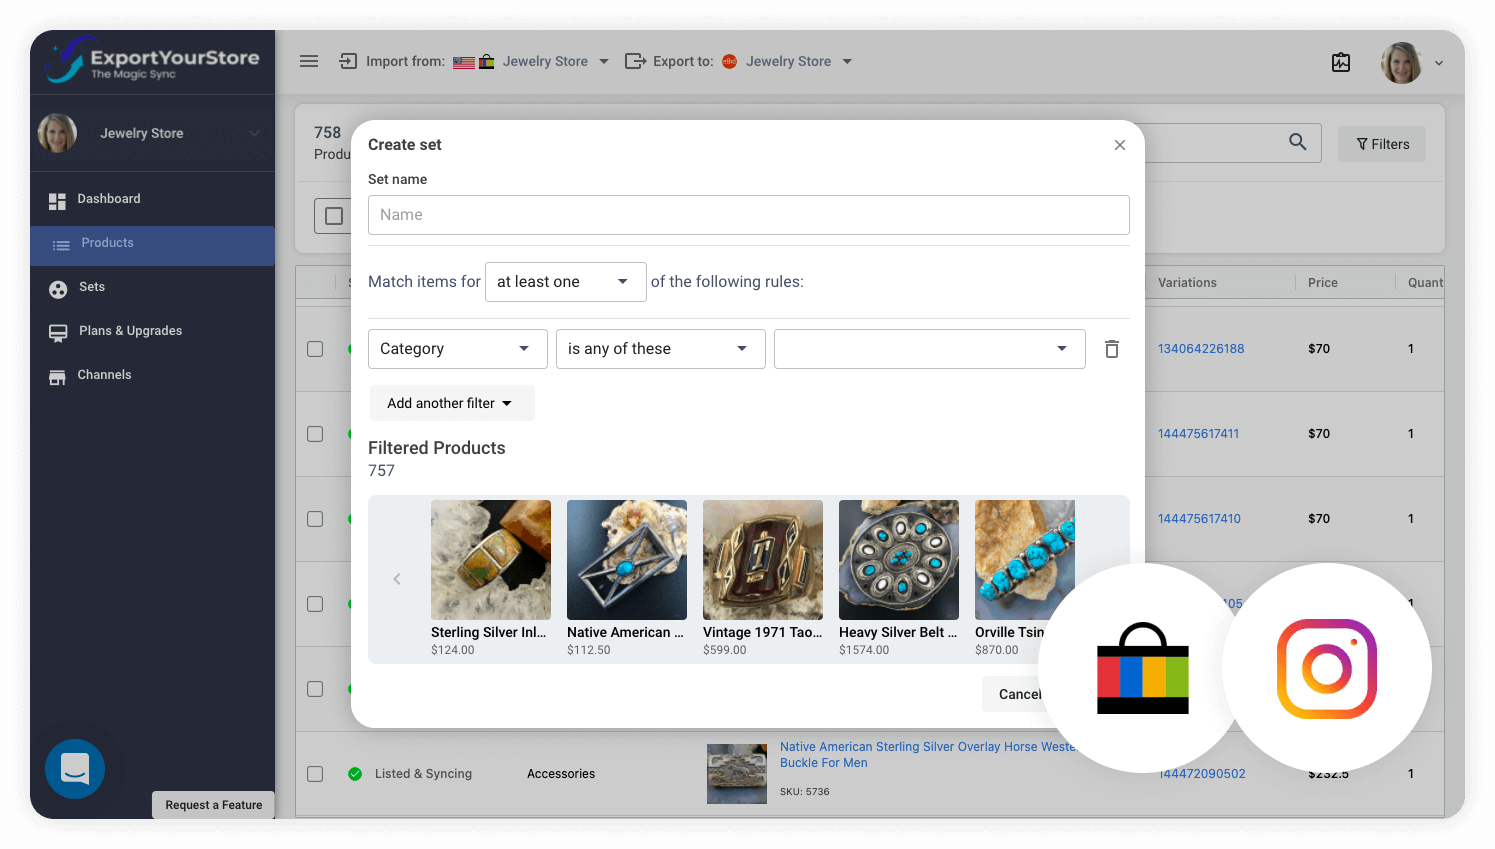This screenshot has height=849, width=1495.
Task: Click the search magnifier icon
Action: tap(1297, 142)
